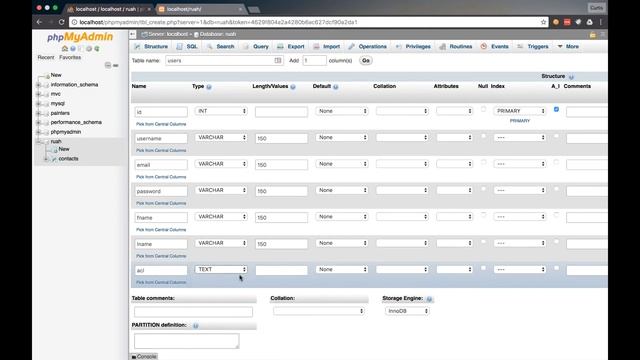The image size is (640, 360).
Task: Click the help icon beside Structure heading
Action: point(571,77)
